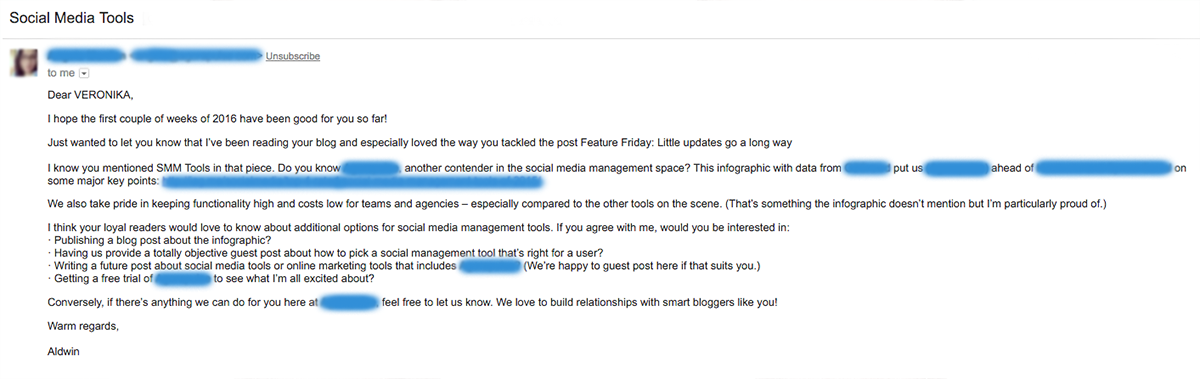The image size is (1200, 379).
Task: Click the 'Social Media Tools' subject line
Action: (71, 18)
